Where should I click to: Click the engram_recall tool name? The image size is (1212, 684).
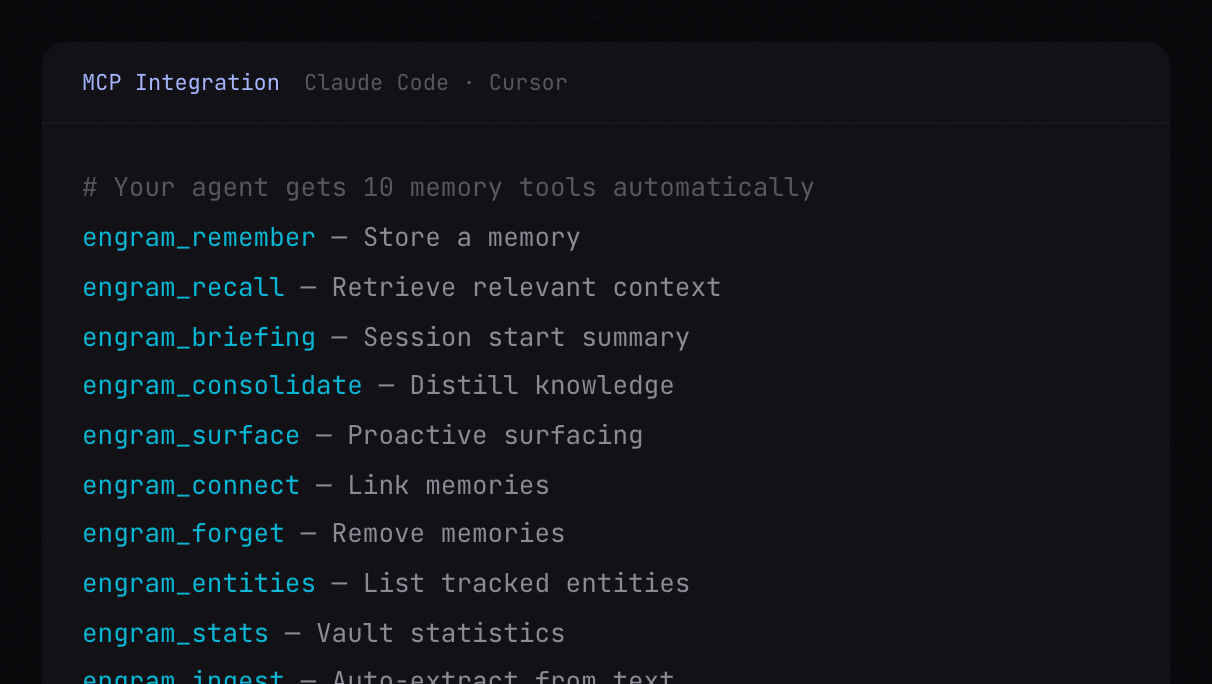pos(183,287)
